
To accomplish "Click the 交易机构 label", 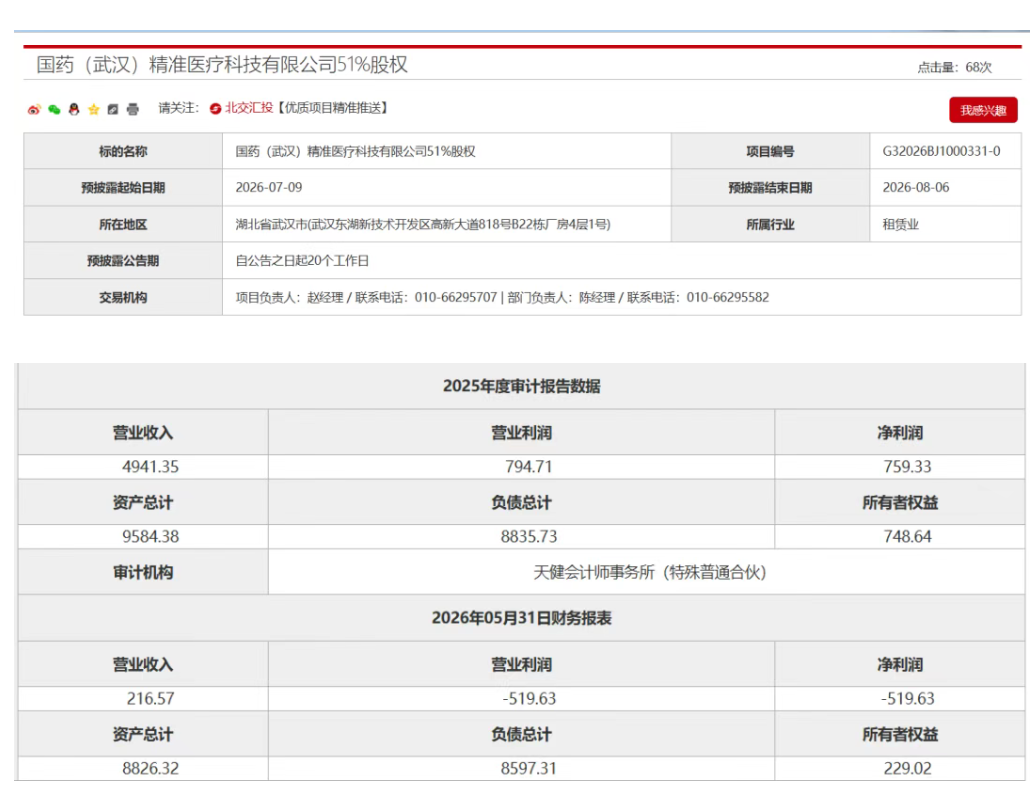I will point(123,297).
